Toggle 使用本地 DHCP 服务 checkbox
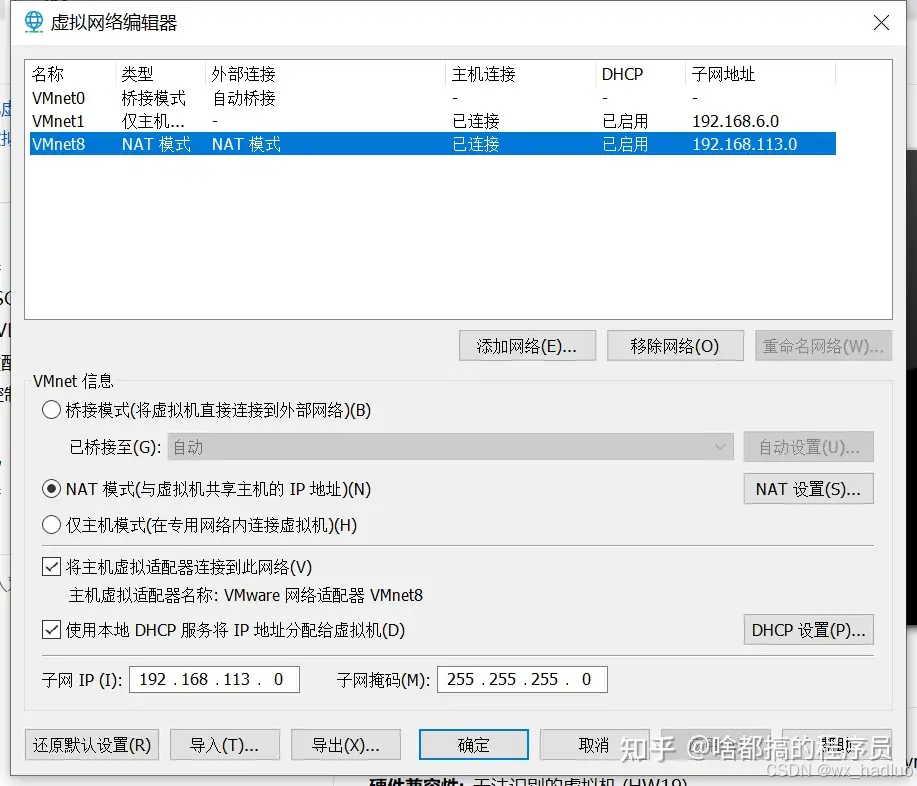The image size is (917, 786). [x=51, y=630]
